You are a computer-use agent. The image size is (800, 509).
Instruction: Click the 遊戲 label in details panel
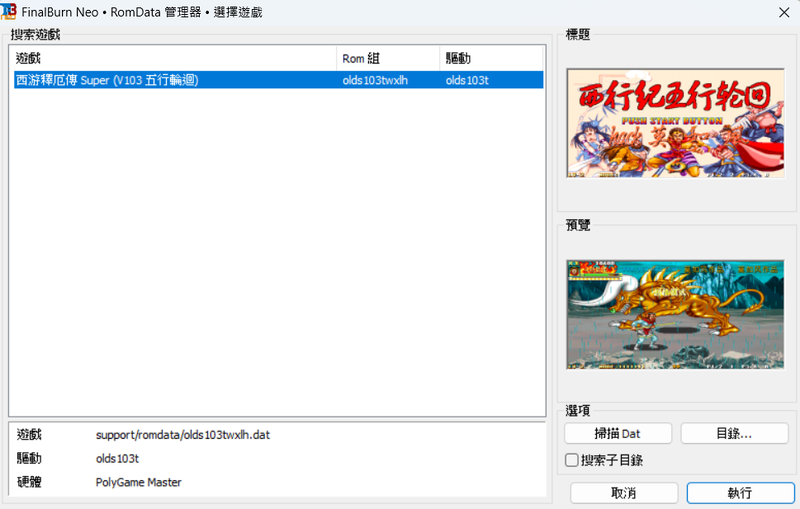click(29, 435)
